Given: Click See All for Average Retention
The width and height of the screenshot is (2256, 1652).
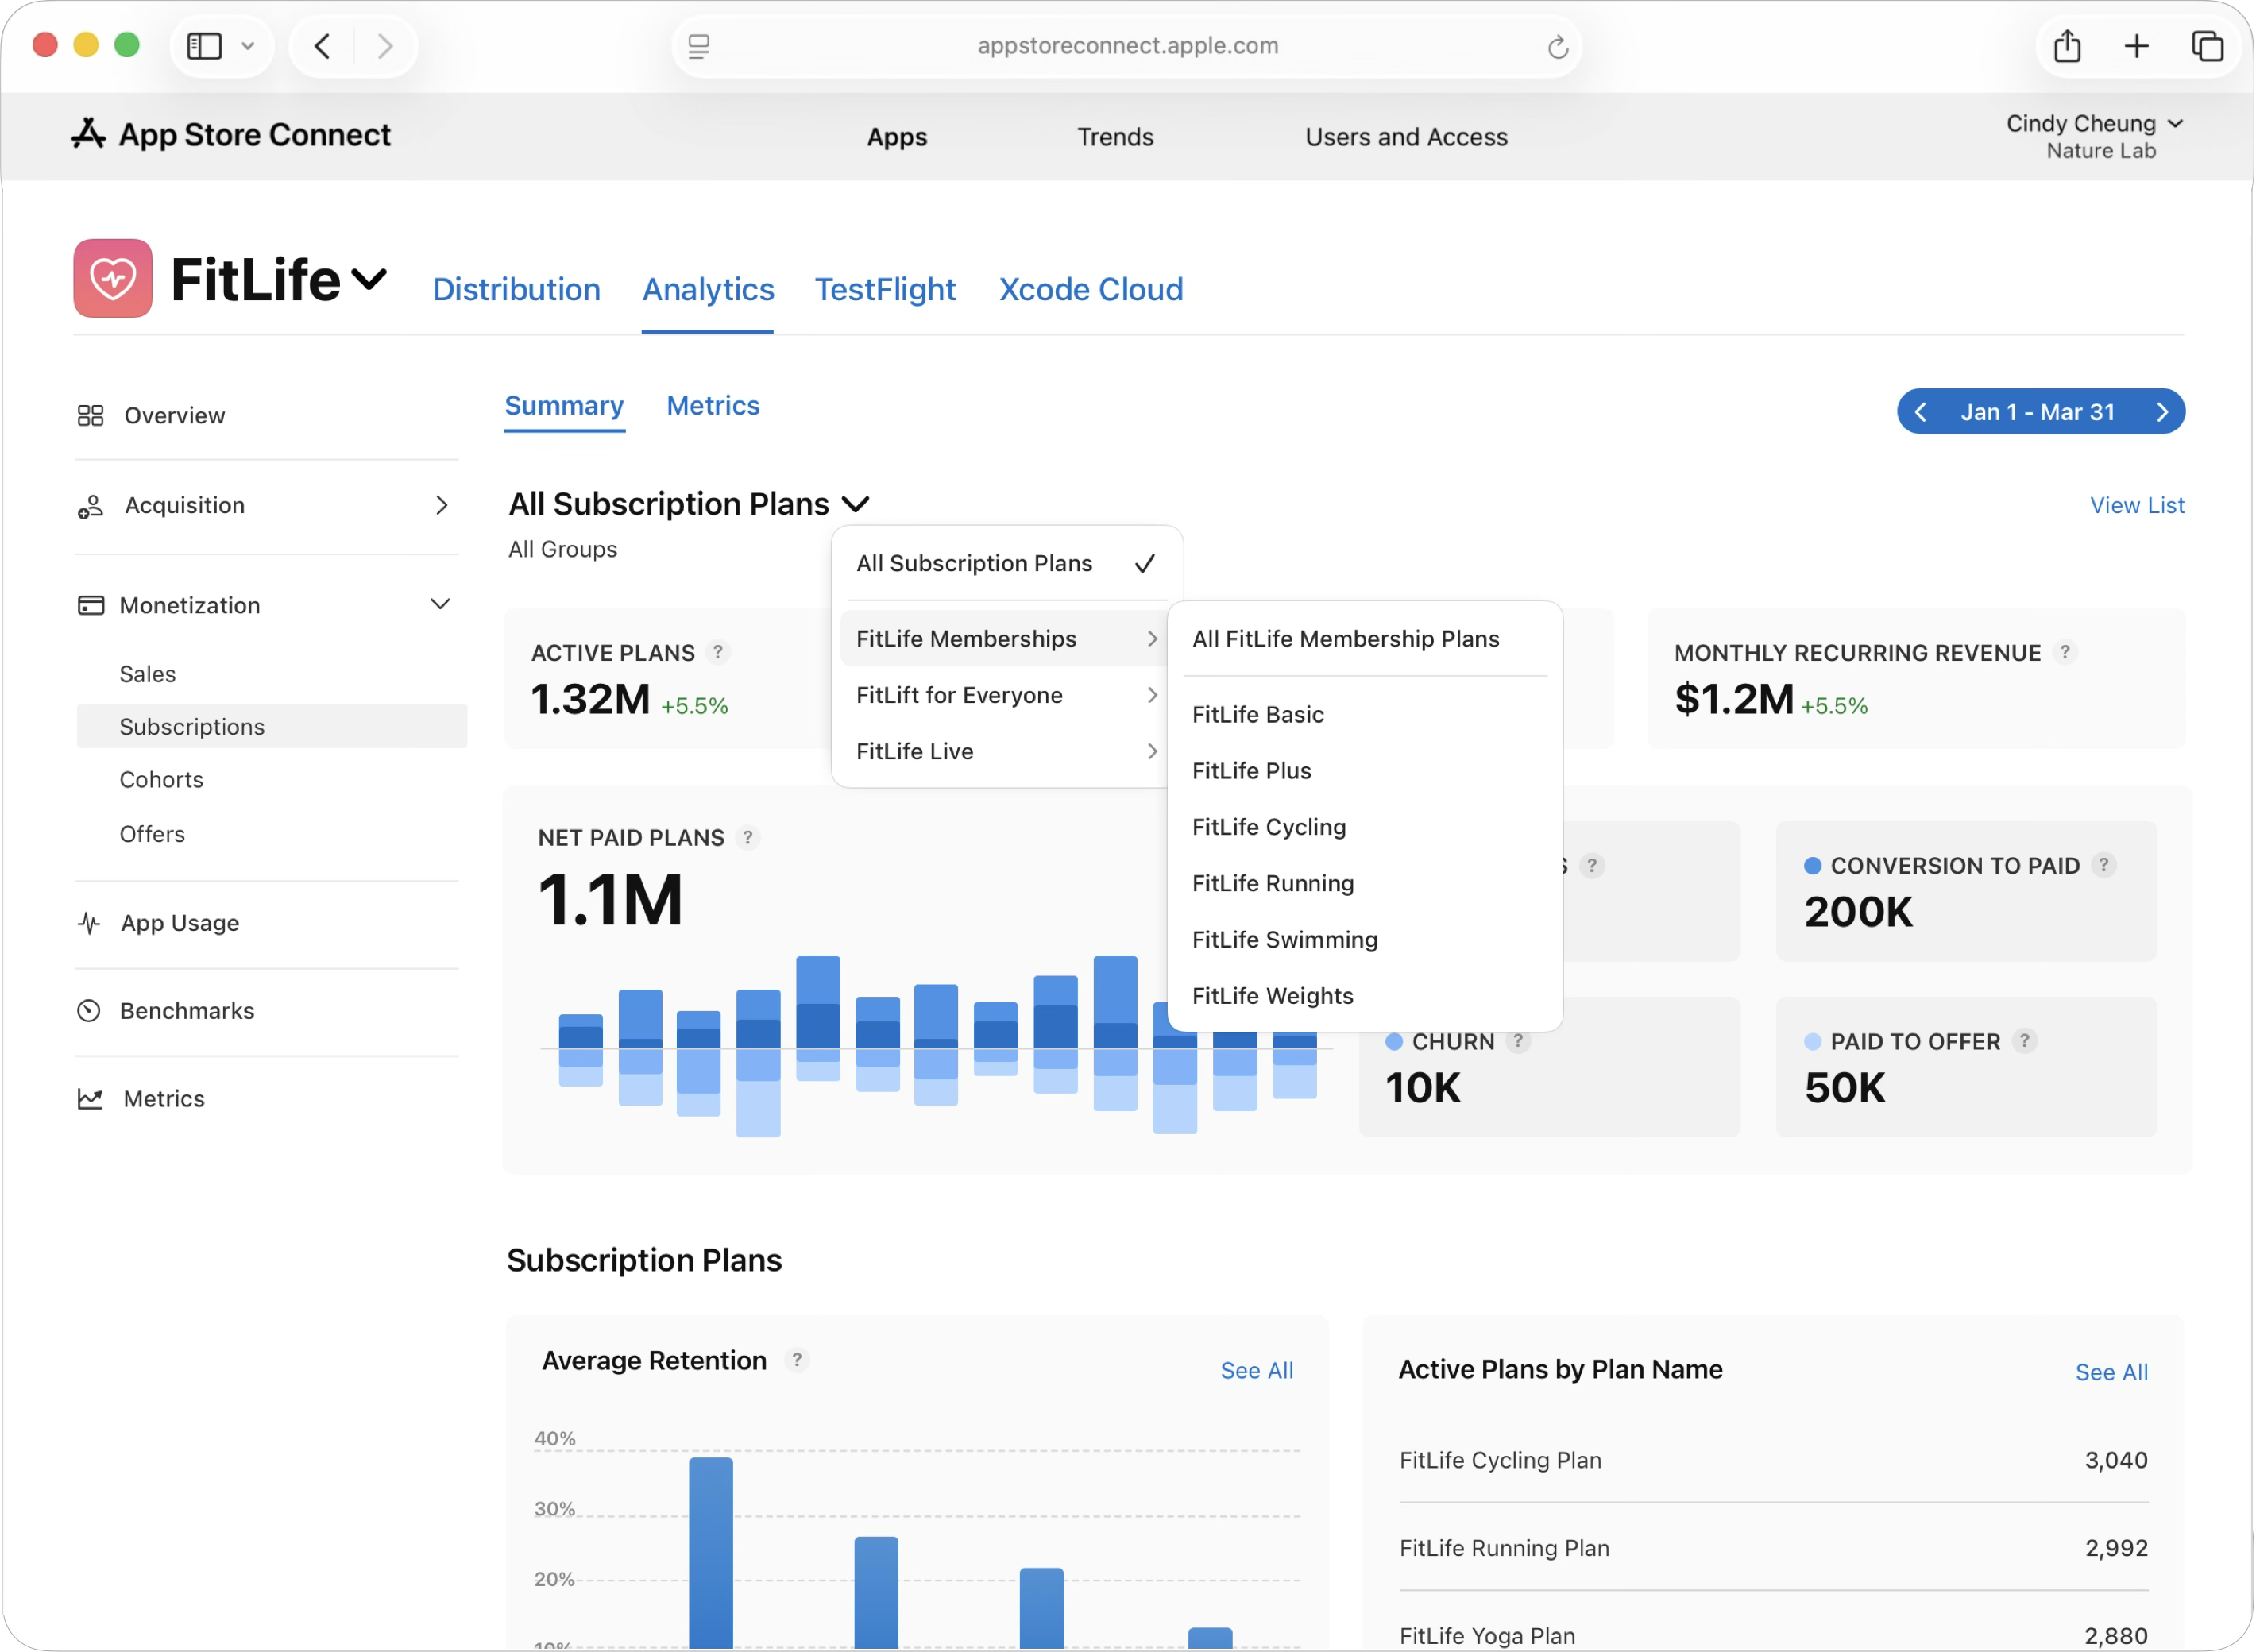Looking at the screenshot, I should tap(1256, 1371).
